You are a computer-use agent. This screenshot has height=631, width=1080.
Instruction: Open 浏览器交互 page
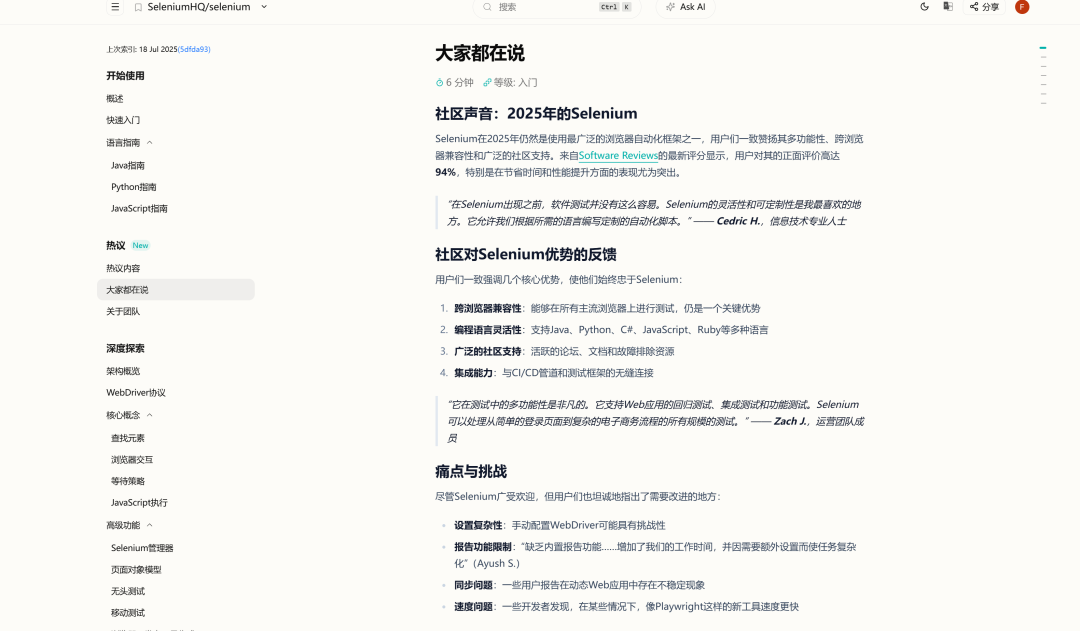click(x=132, y=459)
